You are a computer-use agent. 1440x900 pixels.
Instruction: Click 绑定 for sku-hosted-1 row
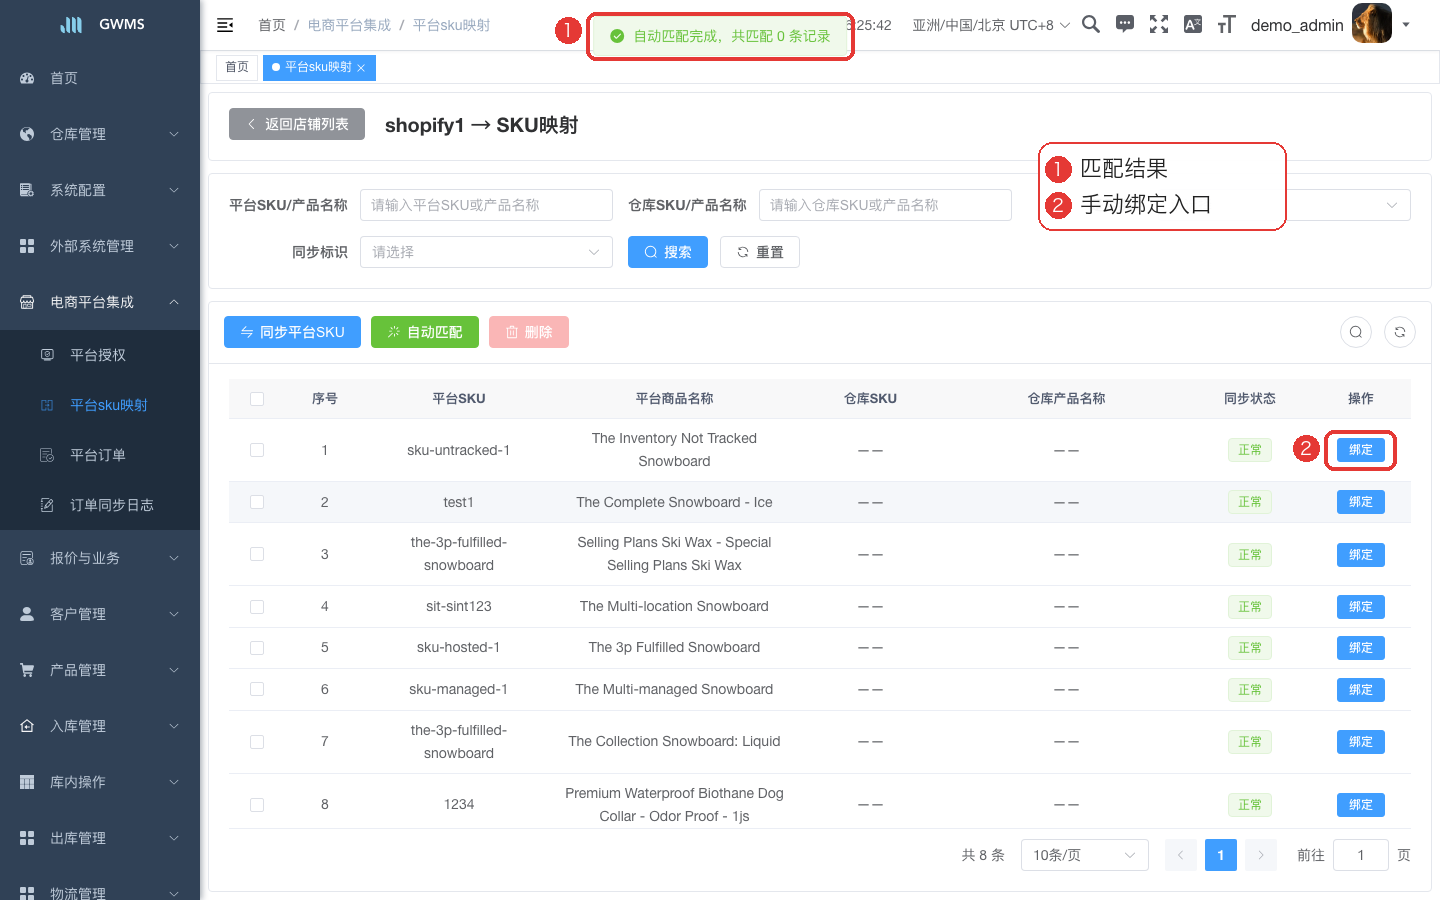click(1361, 648)
